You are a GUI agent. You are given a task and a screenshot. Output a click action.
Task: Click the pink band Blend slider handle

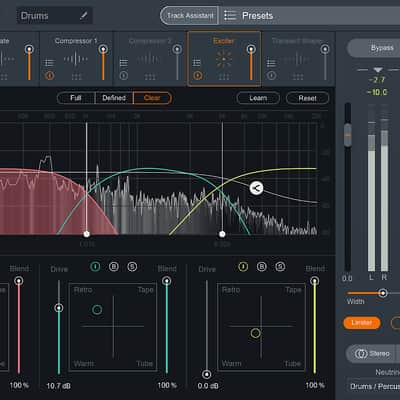tap(19, 281)
